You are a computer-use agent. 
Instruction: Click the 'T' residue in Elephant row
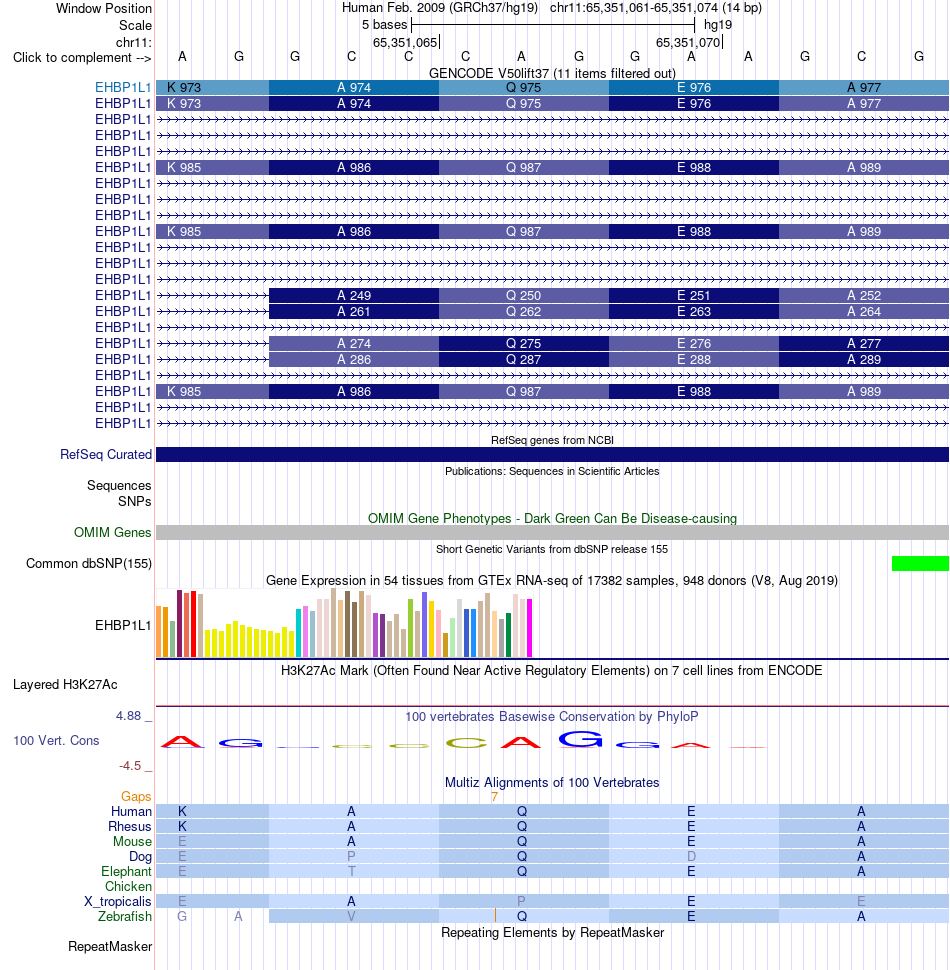coord(351,871)
